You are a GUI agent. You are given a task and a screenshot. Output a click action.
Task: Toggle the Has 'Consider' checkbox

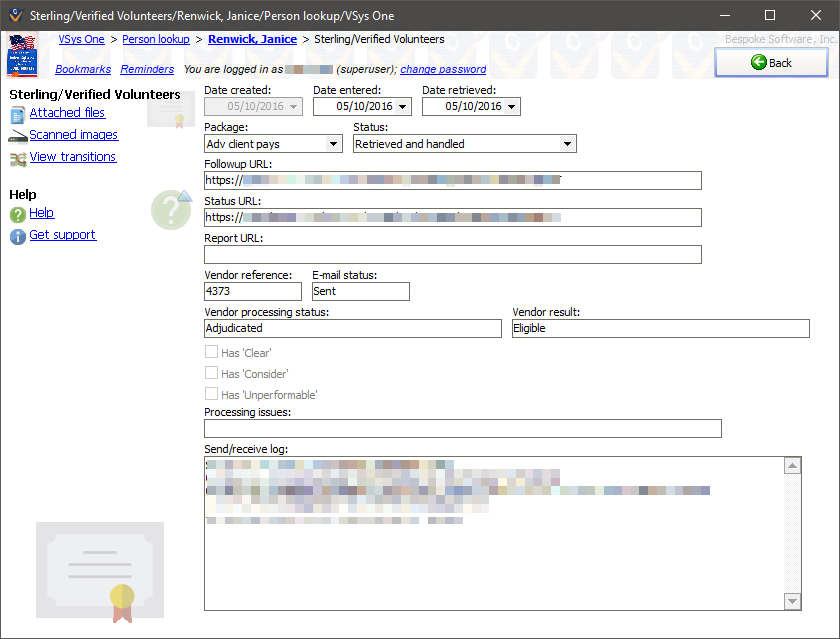(211, 373)
